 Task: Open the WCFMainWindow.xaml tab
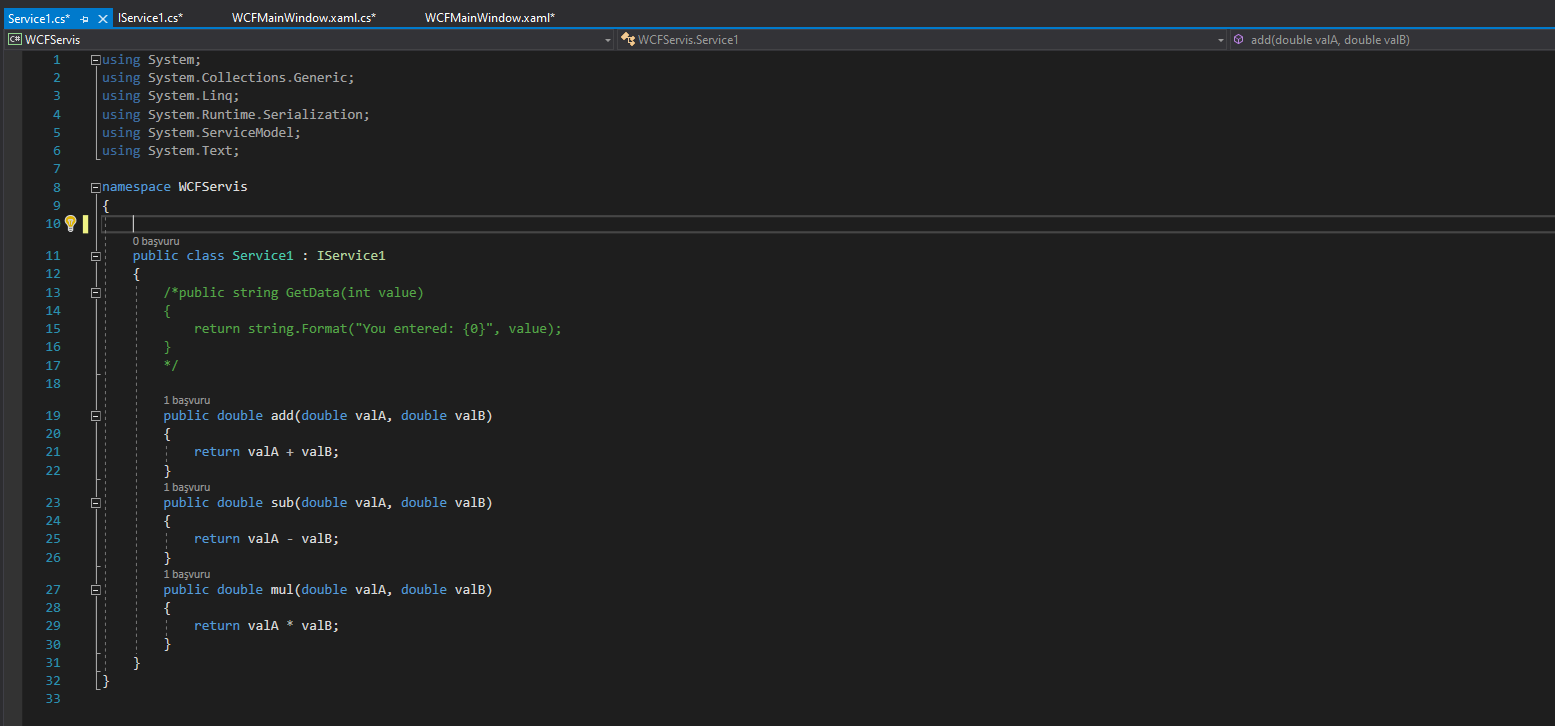coord(490,18)
